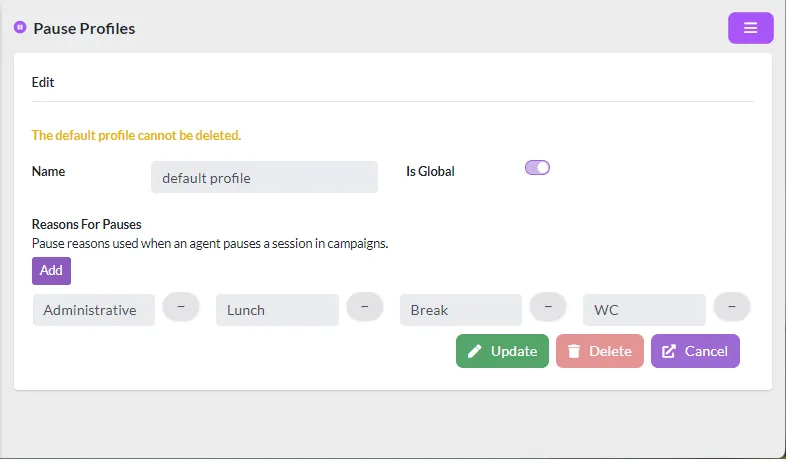Select the Break reason field
Viewport: 788px width, 463px height.
click(x=461, y=310)
